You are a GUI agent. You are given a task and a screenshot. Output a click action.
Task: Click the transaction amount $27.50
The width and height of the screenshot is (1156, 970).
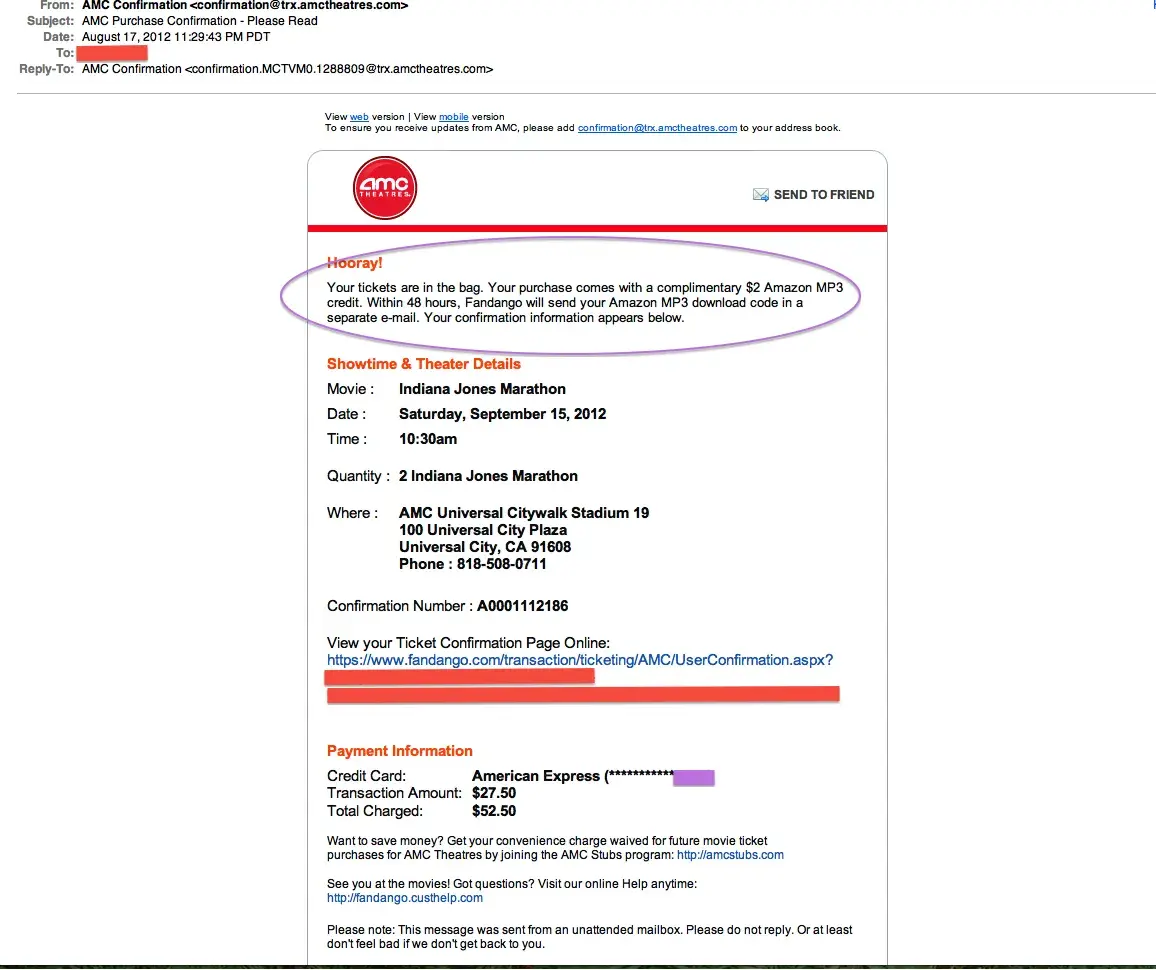pyautogui.click(x=493, y=792)
